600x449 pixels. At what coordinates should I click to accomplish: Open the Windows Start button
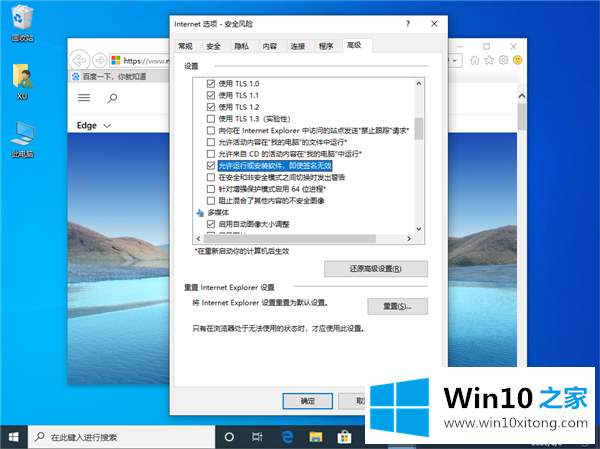(14, 437)
